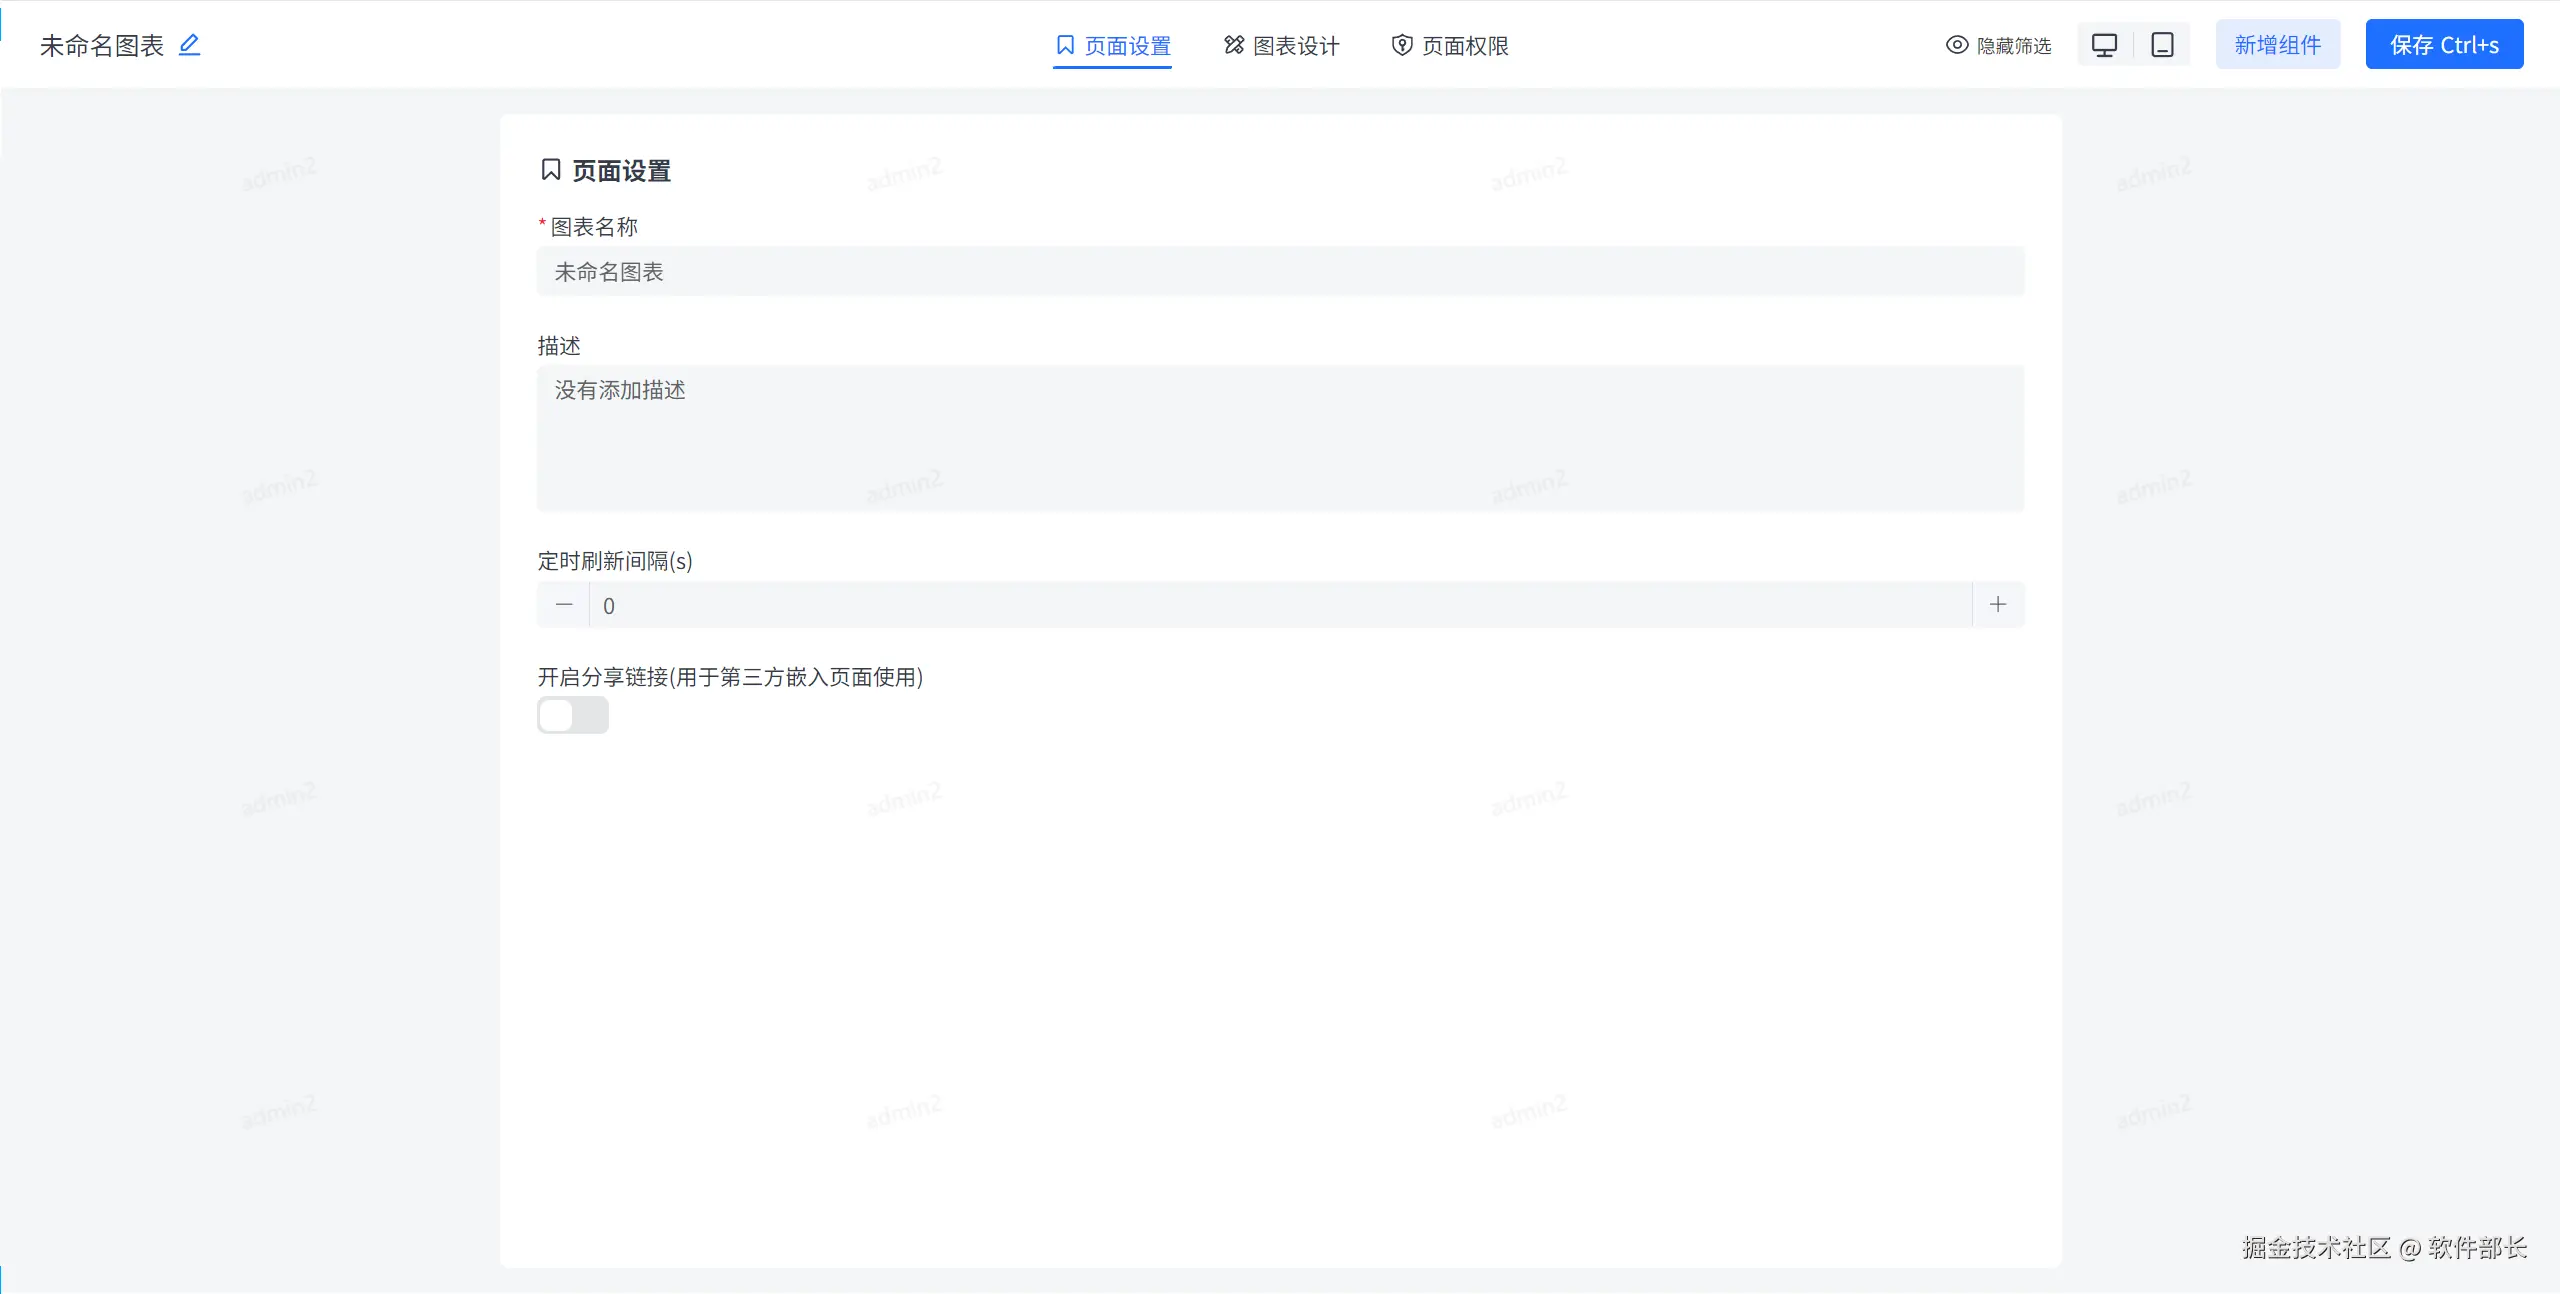Click the pencil edit icon beside chart title
The height and width of the screenshot is (1294, 2560).
(x=189, y=45)
